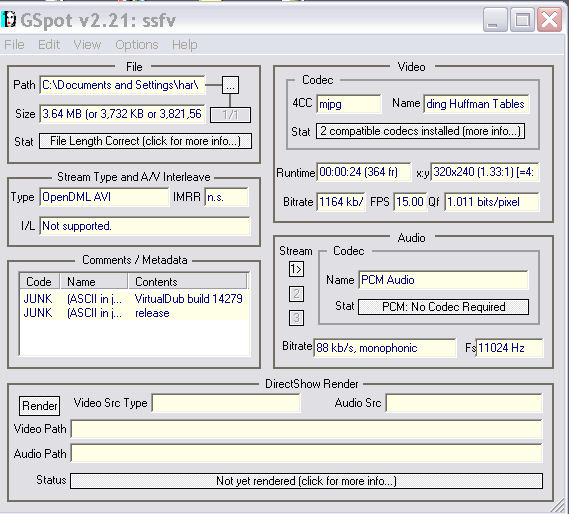Select first JUNK metadata row
This screenshot has width=569, height=514.
tap(134, 299)
